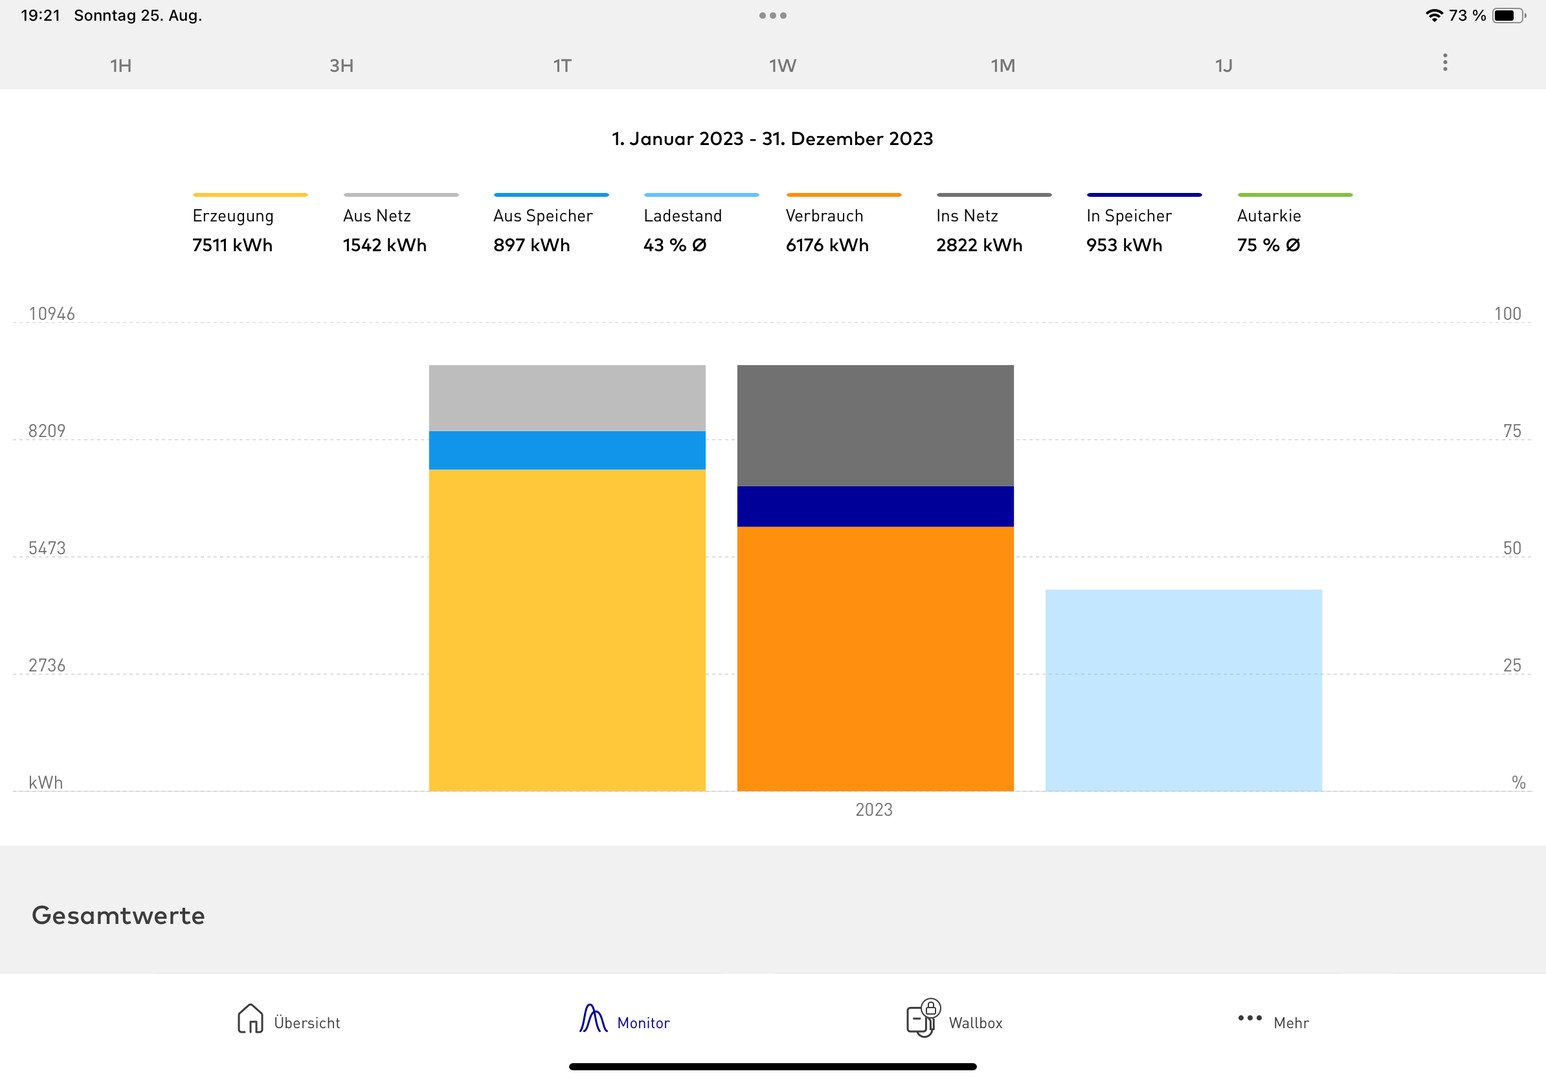The width and height of the screenshot is (1546, 1080).
Task: Click the 6176 kWh value
Action: point(827,245)
